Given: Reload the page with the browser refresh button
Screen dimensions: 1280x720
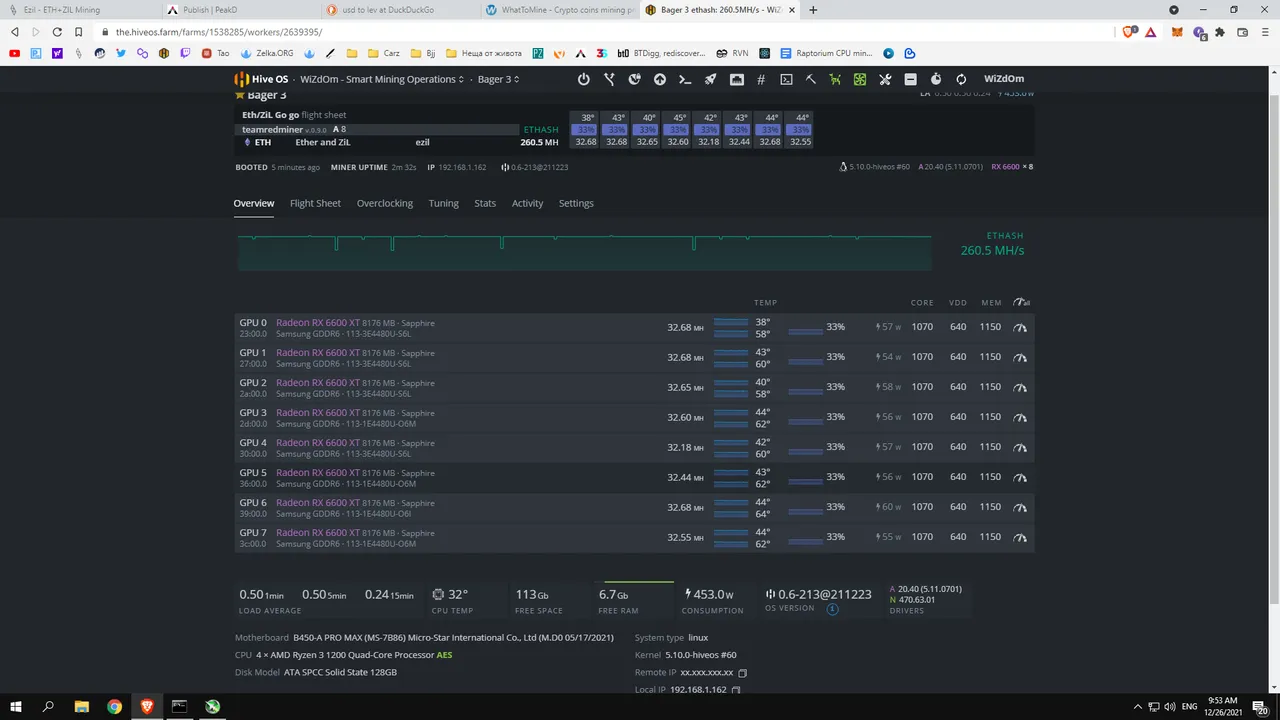Looking at the screenshot, I should 57,32.
